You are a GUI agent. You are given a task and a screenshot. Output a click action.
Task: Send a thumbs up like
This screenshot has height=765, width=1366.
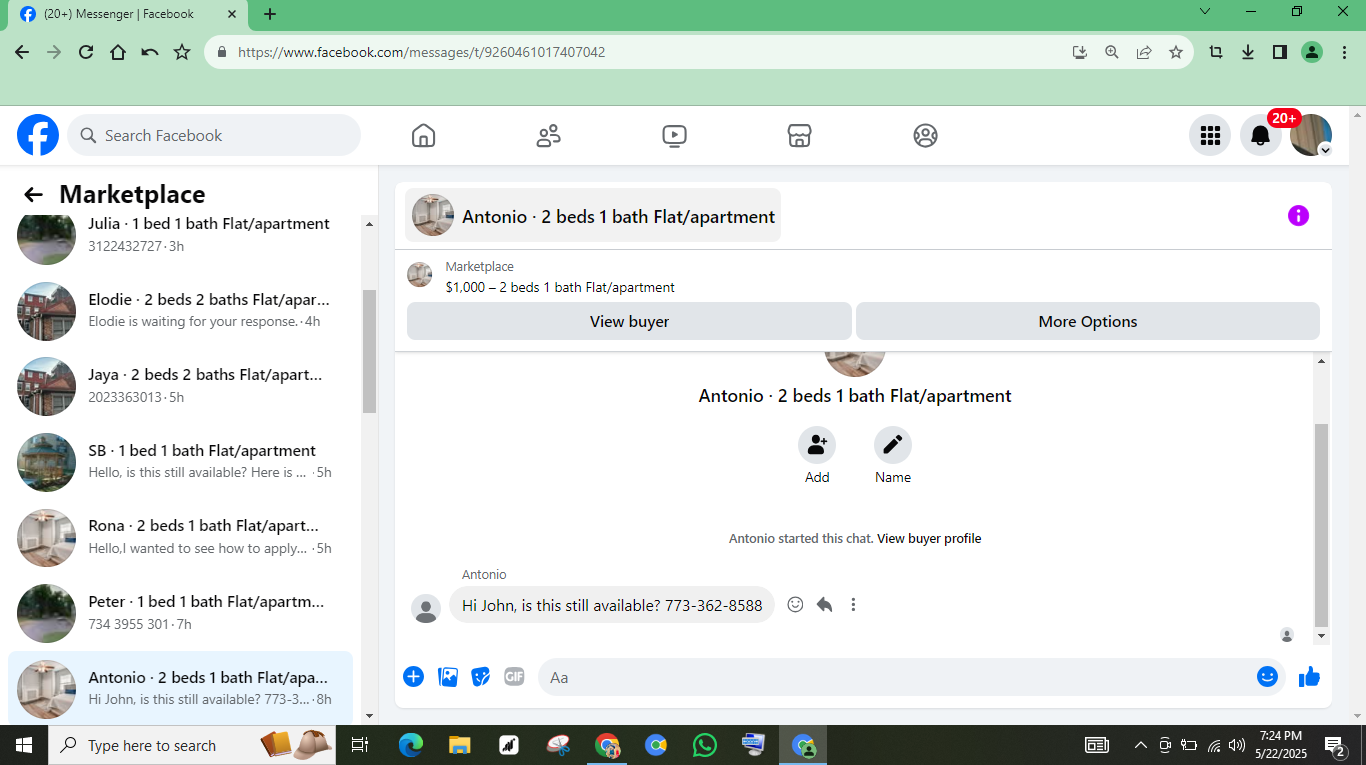pyautogui.click(x=1309, y=677)
